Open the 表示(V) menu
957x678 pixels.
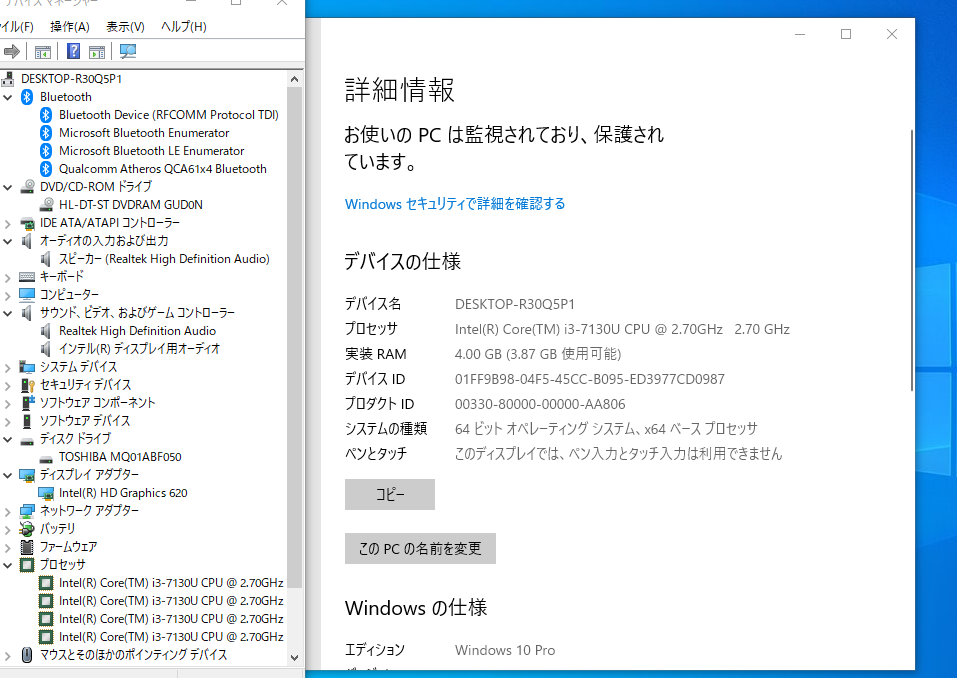pos(125,27)
